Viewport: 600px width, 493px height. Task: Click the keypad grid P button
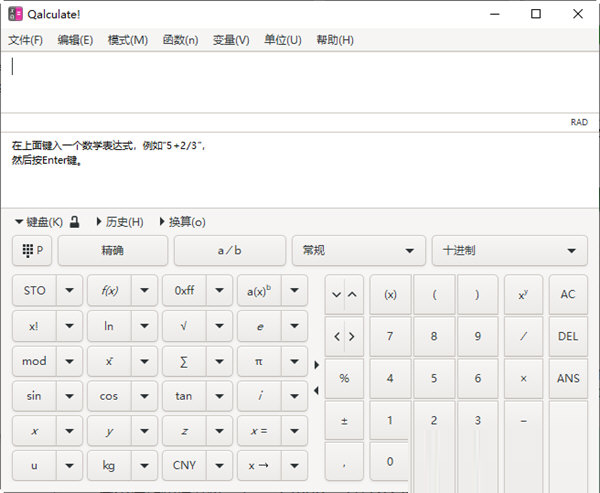coord(32,251)
